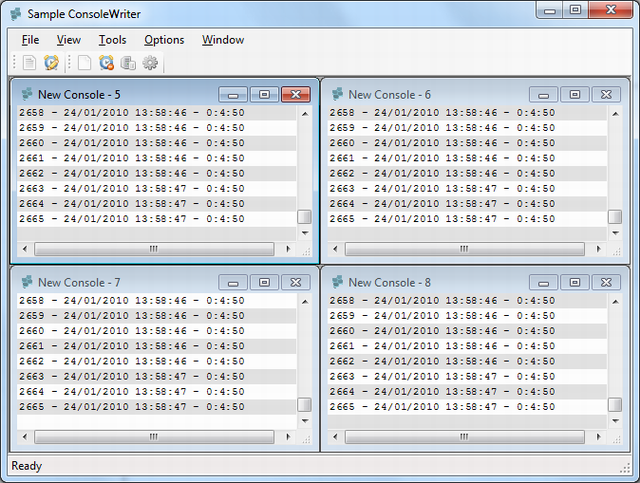Minimize the New Console - 5 window
This screenshot has height=483, width=640.
click(233, 95)
